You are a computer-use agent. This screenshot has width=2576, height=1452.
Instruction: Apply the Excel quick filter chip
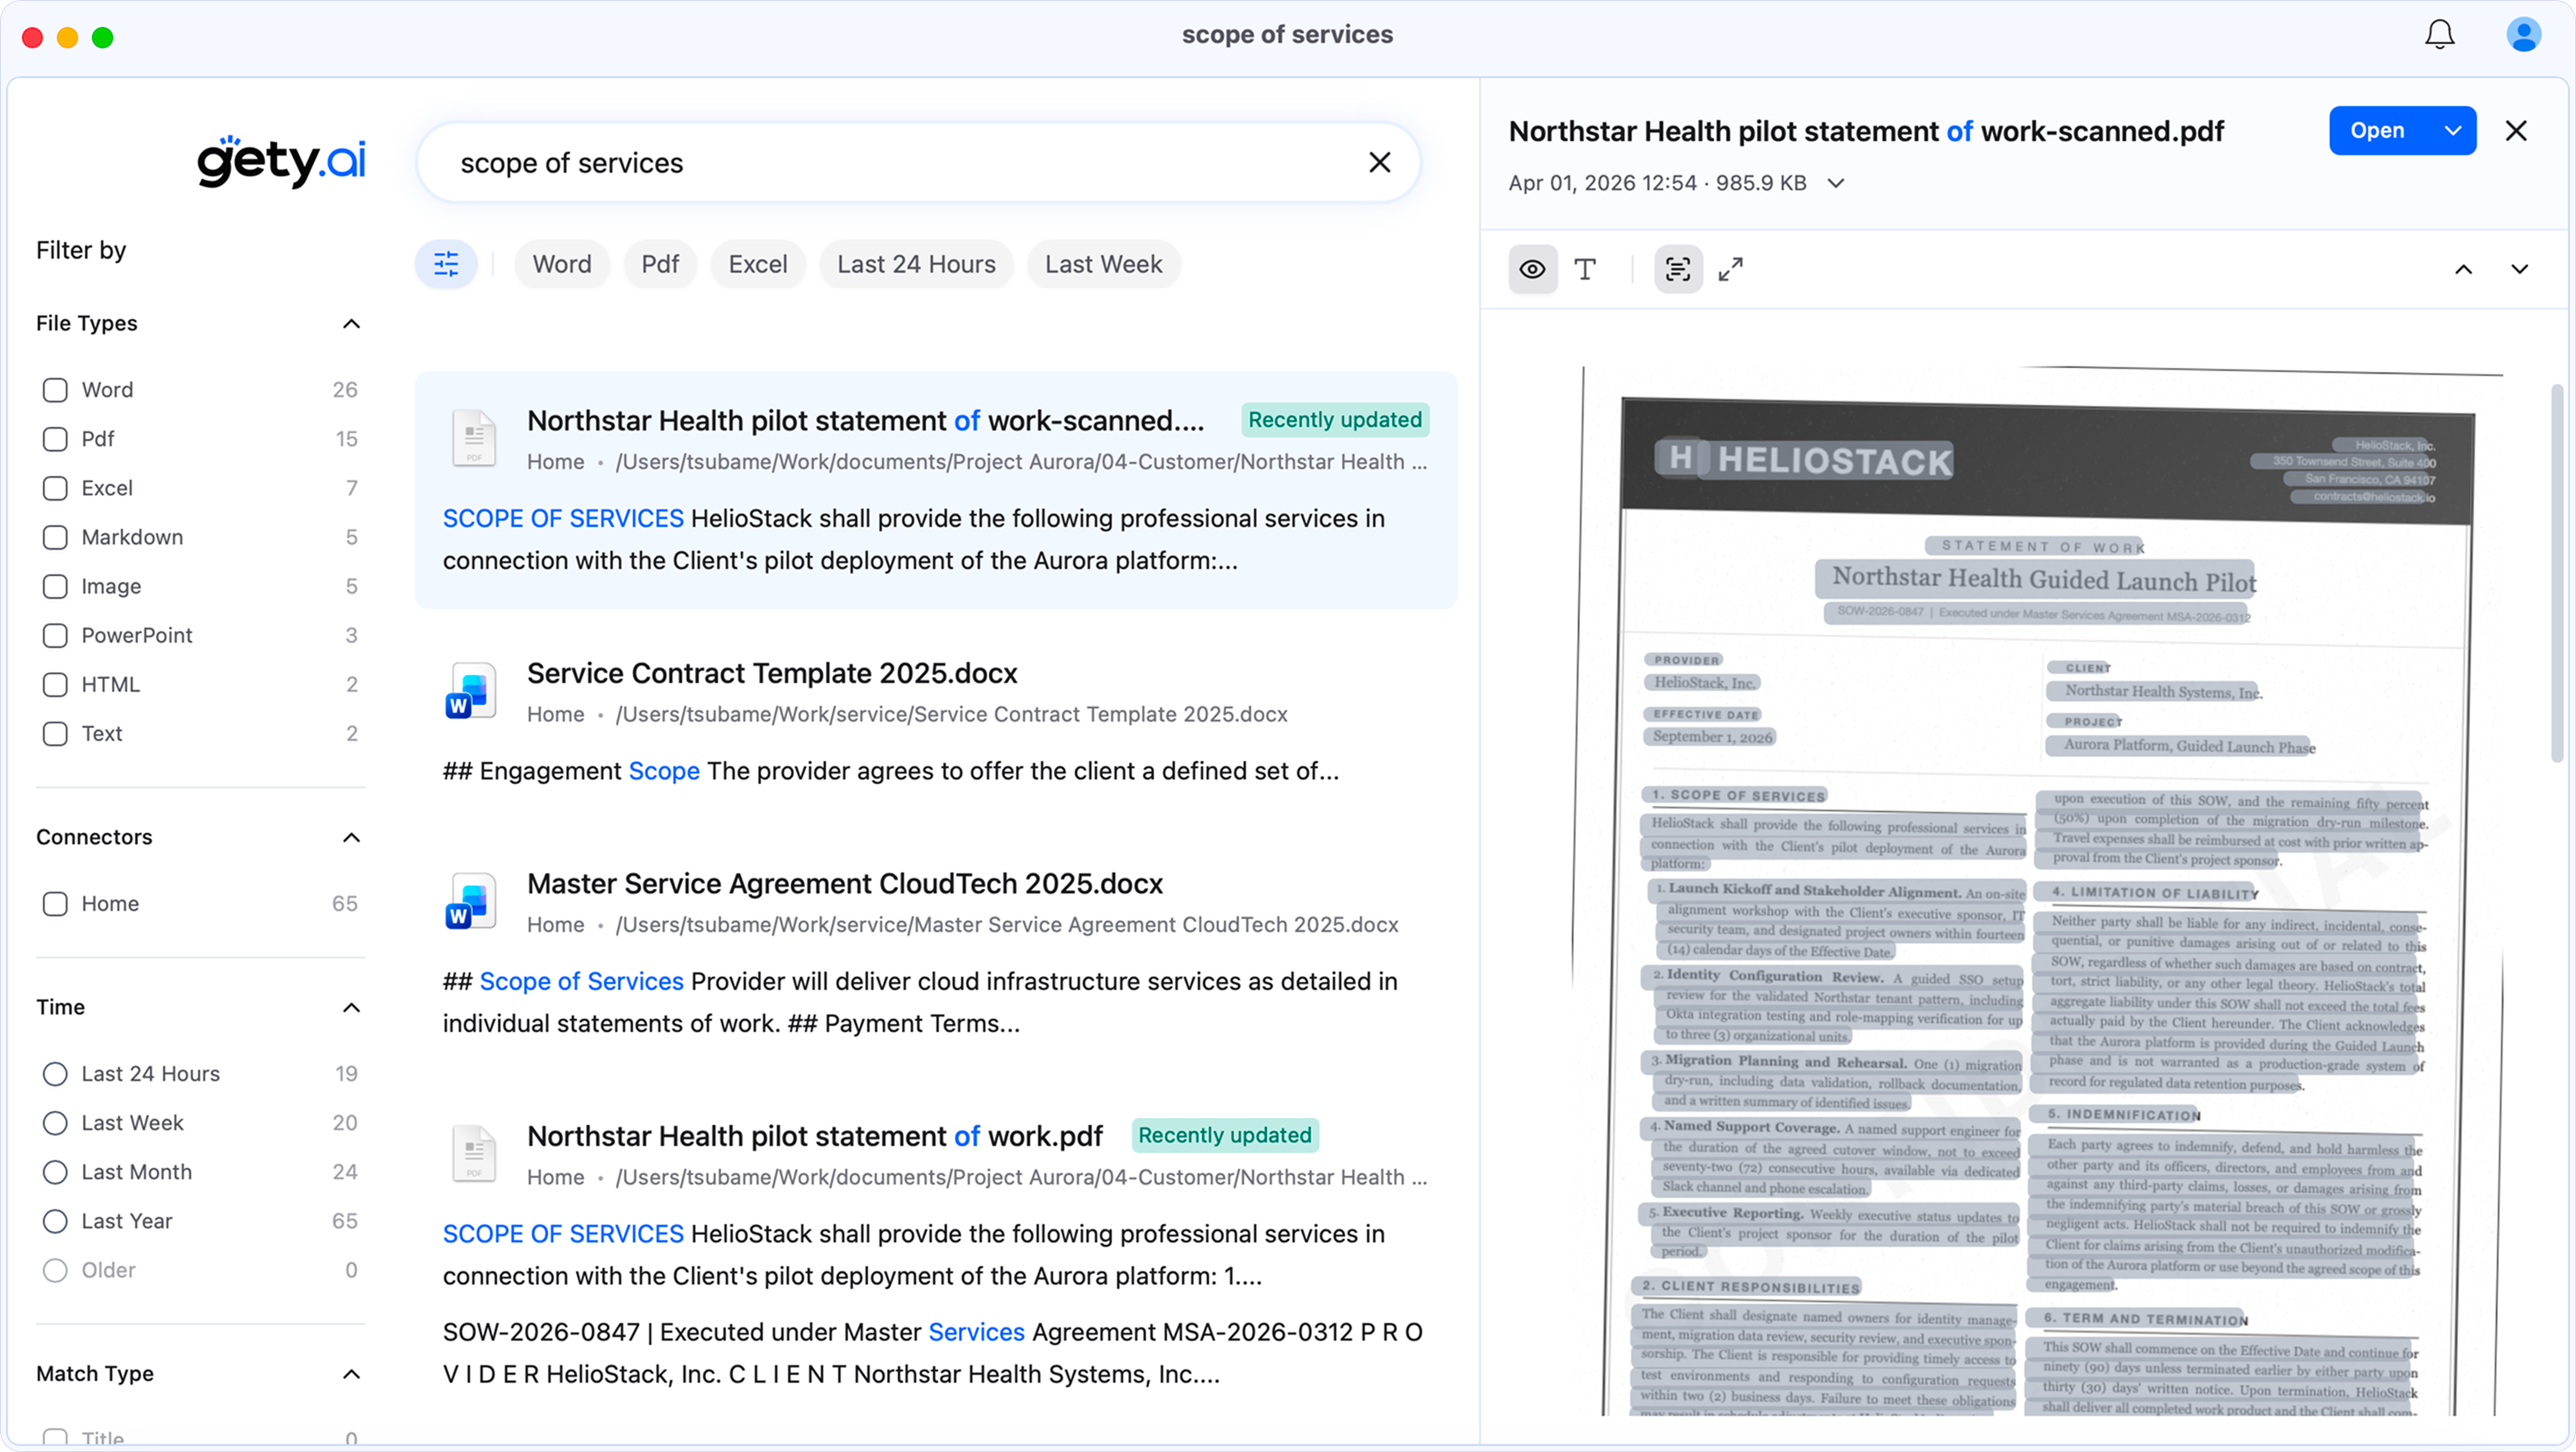758,264
